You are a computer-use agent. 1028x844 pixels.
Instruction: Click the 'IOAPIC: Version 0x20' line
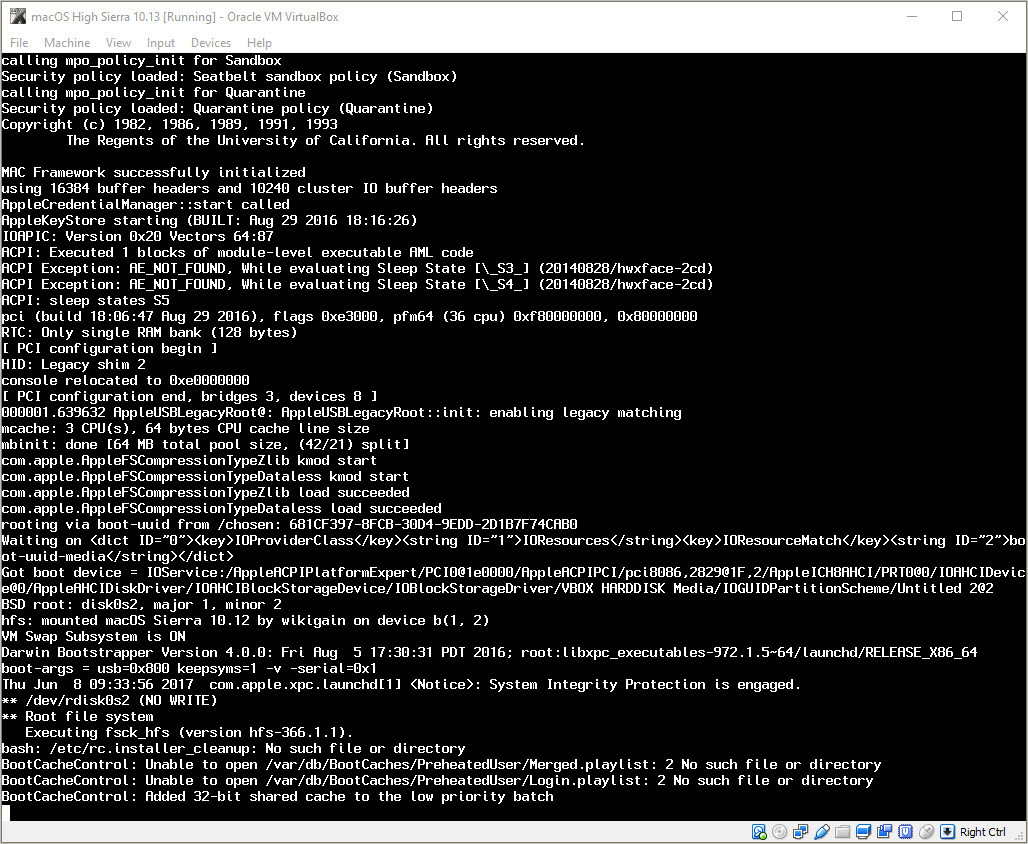click(137, 237)
